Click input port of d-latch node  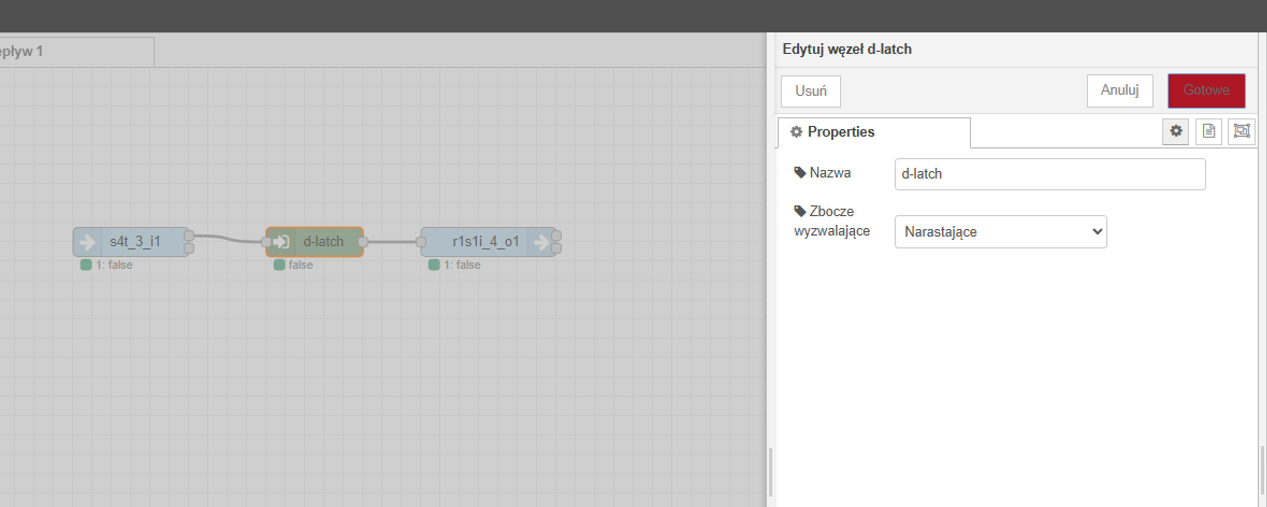(266, 242)
